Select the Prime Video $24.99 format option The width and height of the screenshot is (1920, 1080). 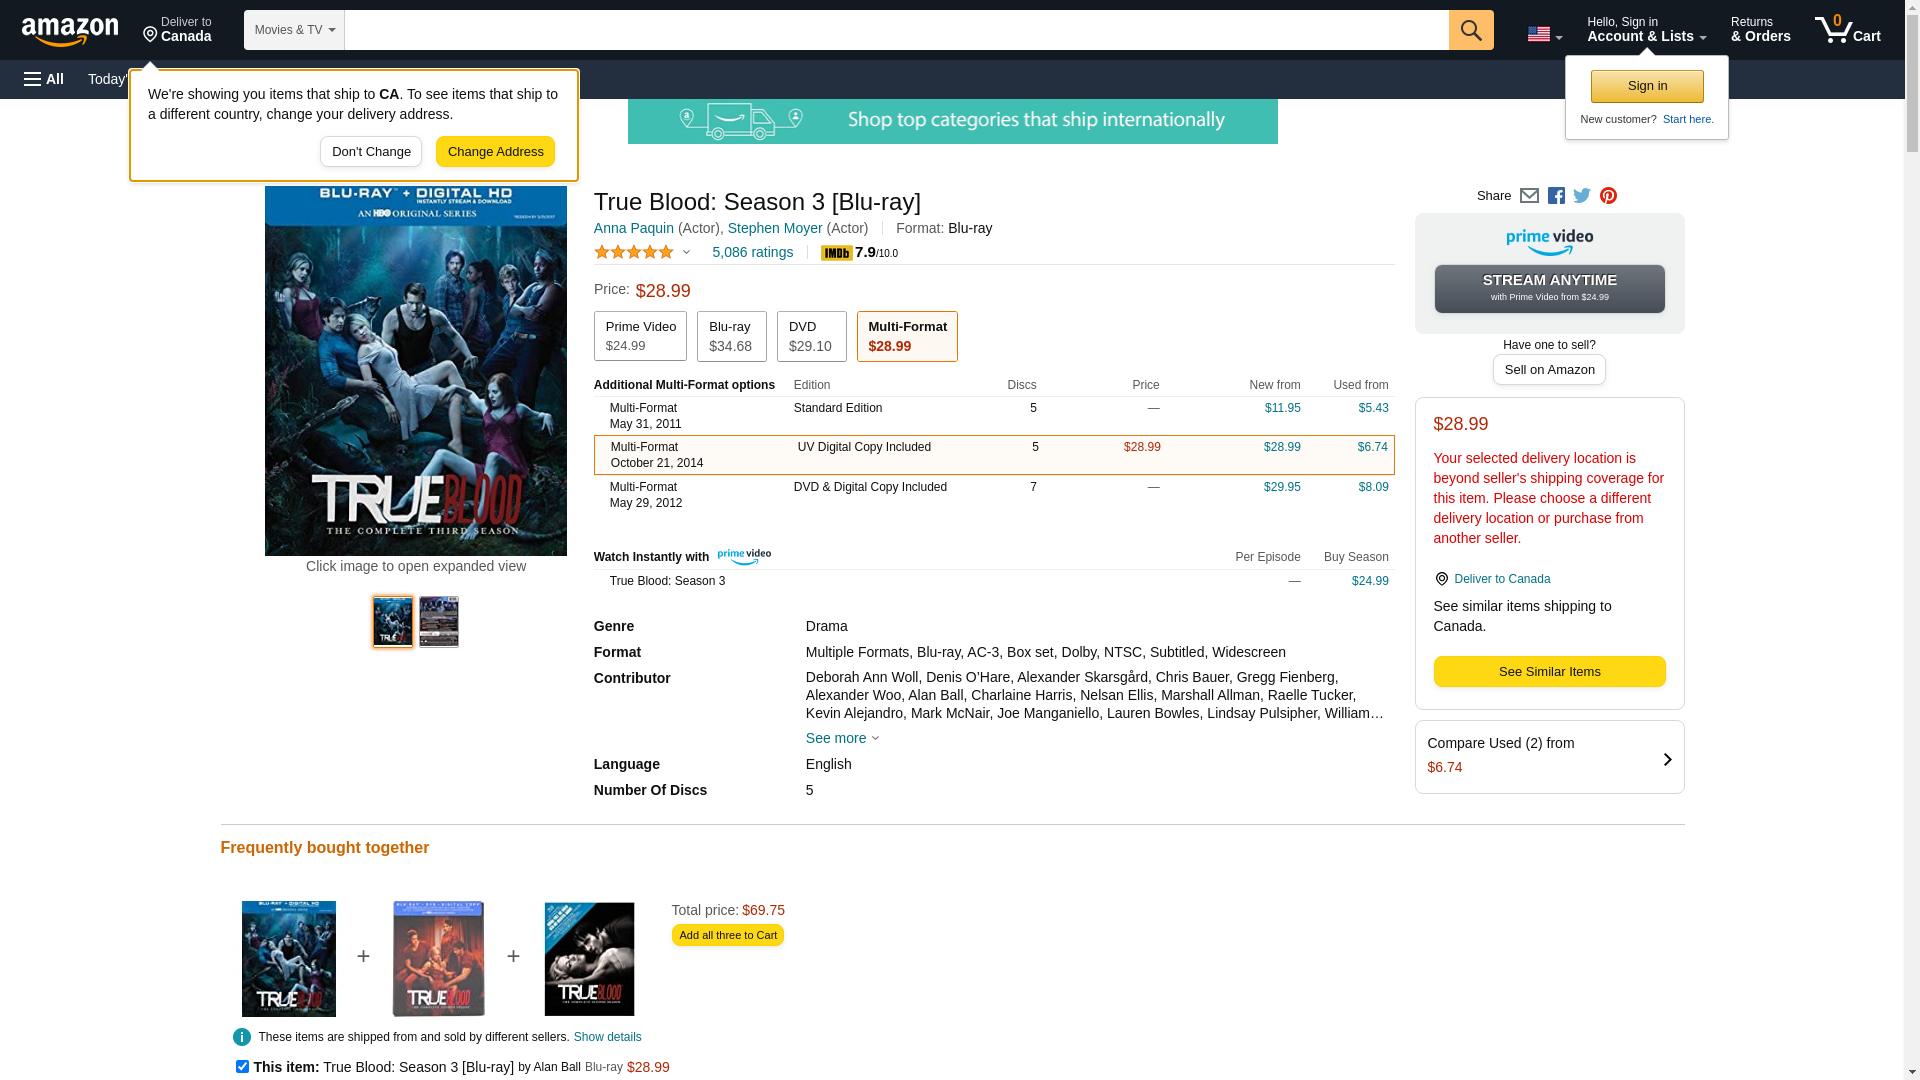pyautogui.click(x=640, y=336)
